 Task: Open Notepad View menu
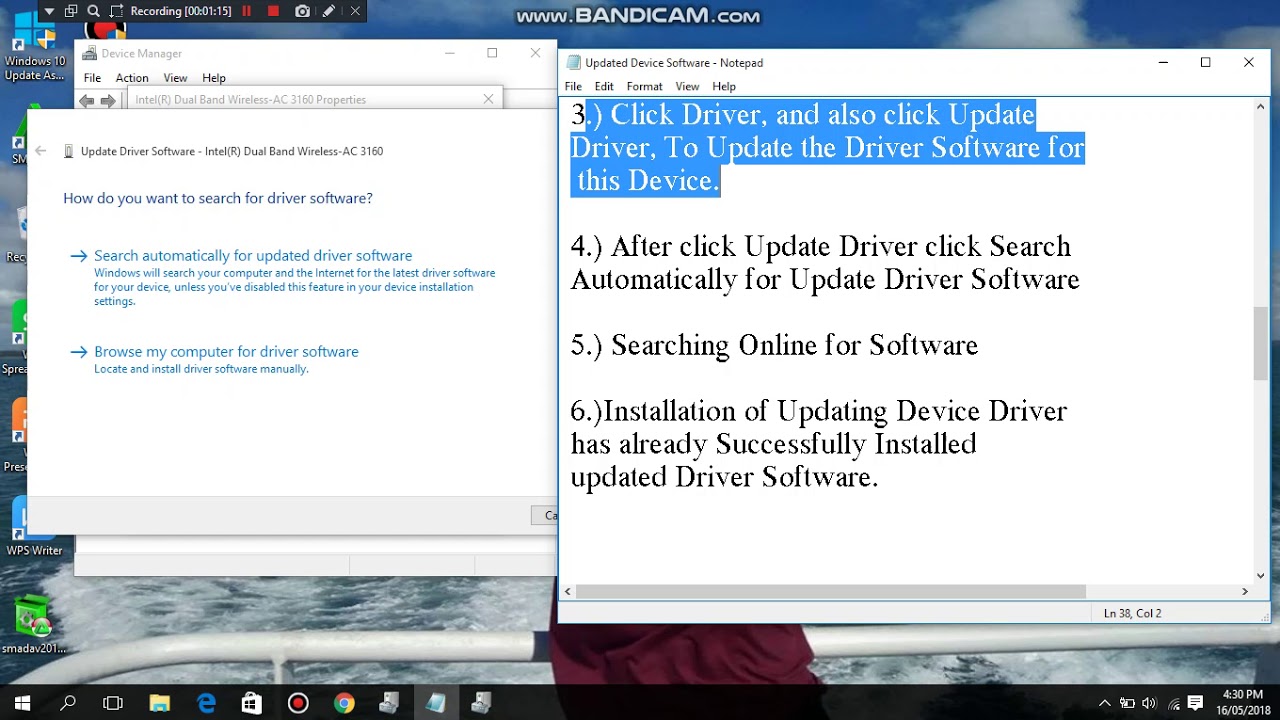687,87
